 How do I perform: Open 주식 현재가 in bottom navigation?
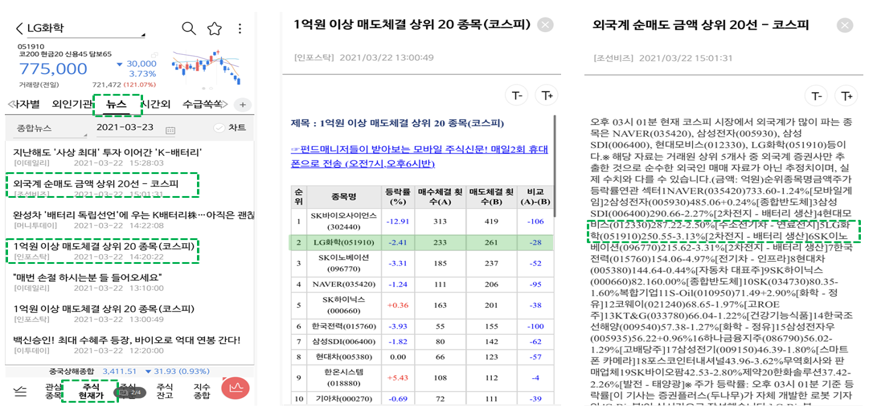tap(90, 391)
